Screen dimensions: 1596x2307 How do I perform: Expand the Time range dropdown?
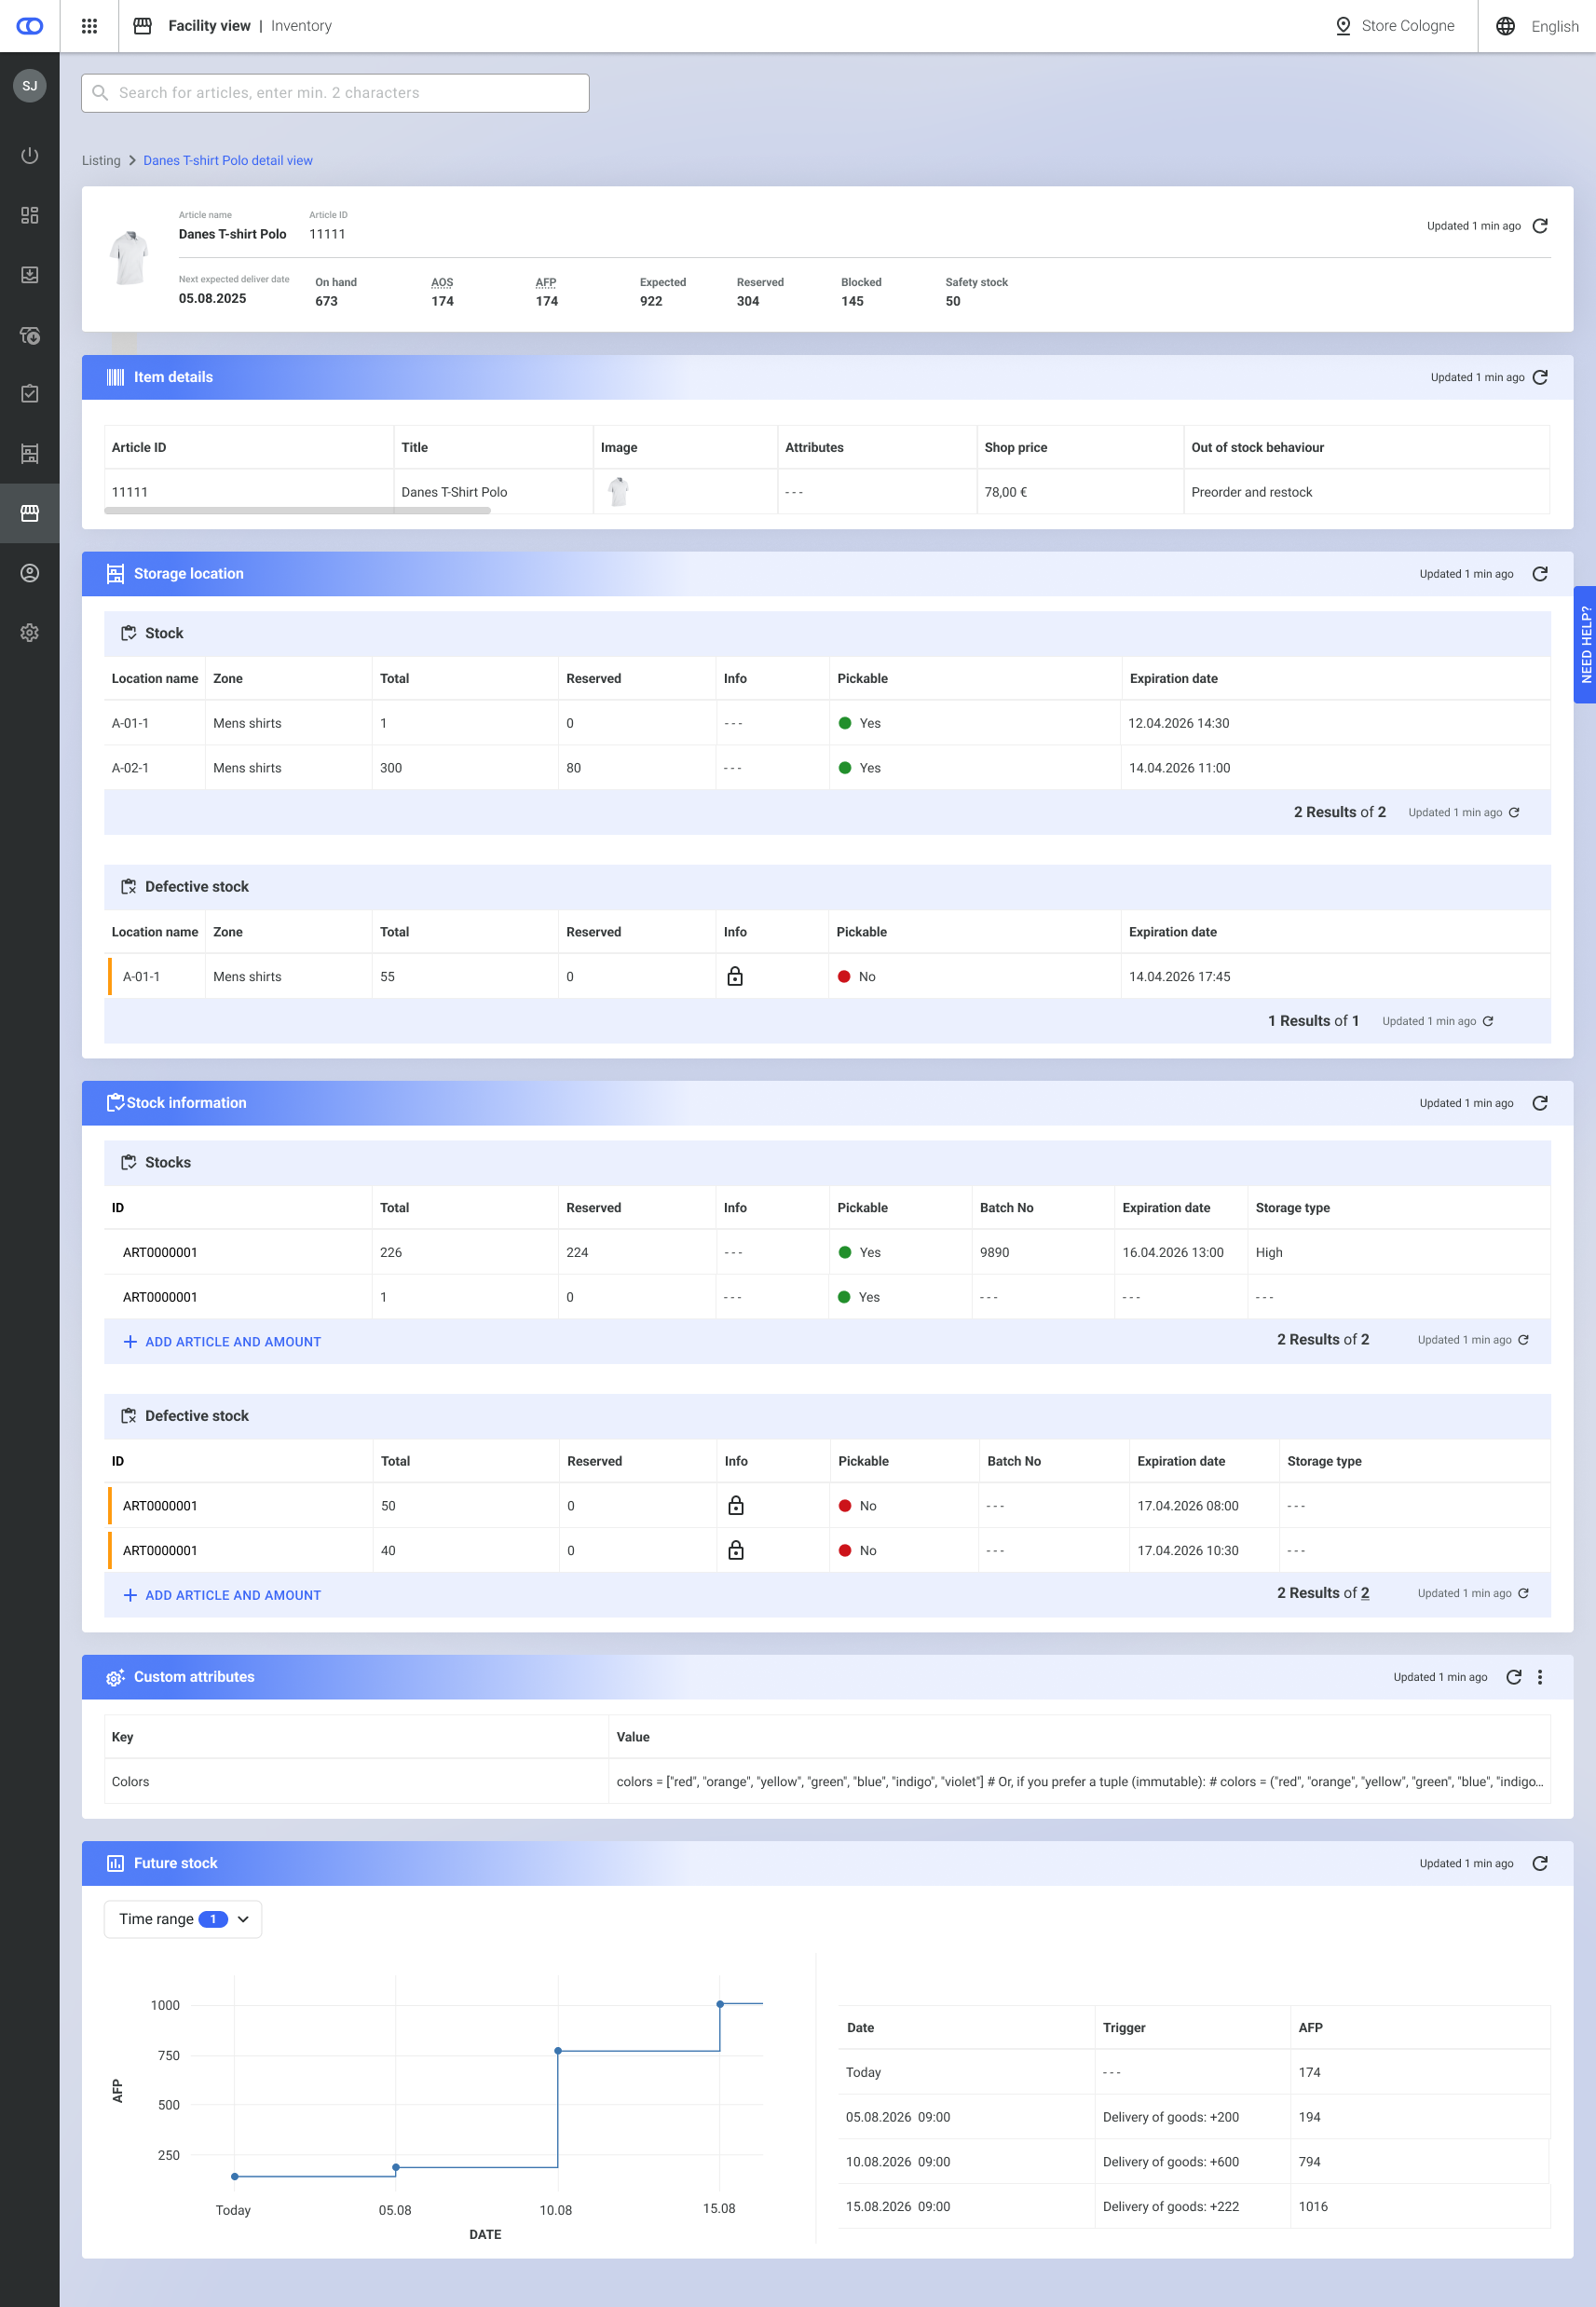click(183, 1919)
